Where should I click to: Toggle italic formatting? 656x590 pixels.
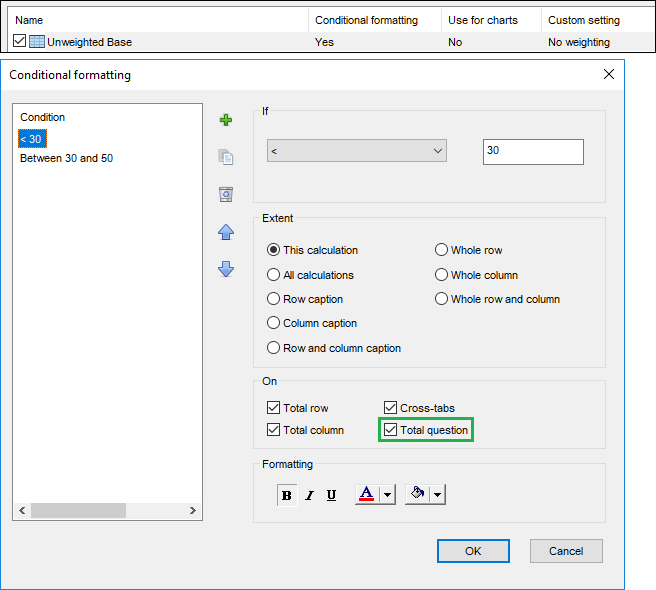pyautogui.click(x=310, y=495)
